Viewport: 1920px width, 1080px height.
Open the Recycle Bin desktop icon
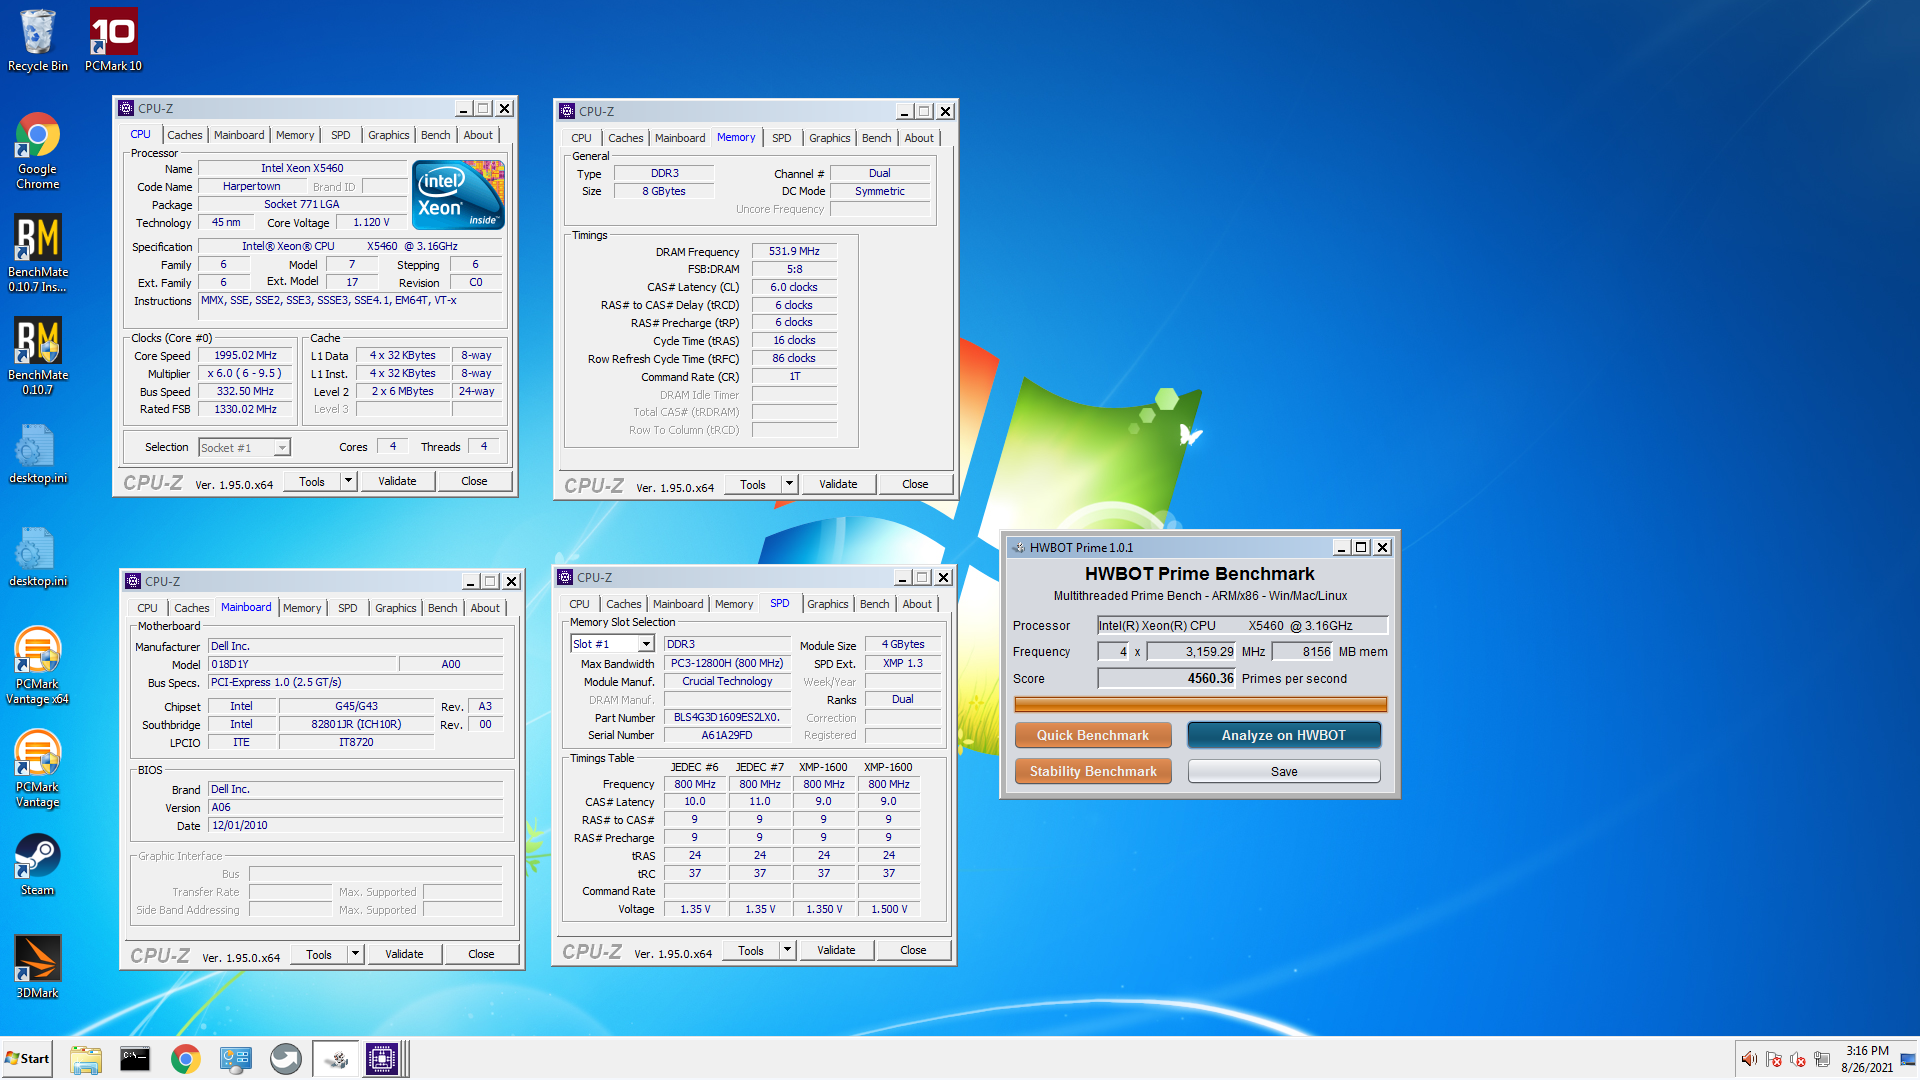pyautogui.click(x=38, y=40)
